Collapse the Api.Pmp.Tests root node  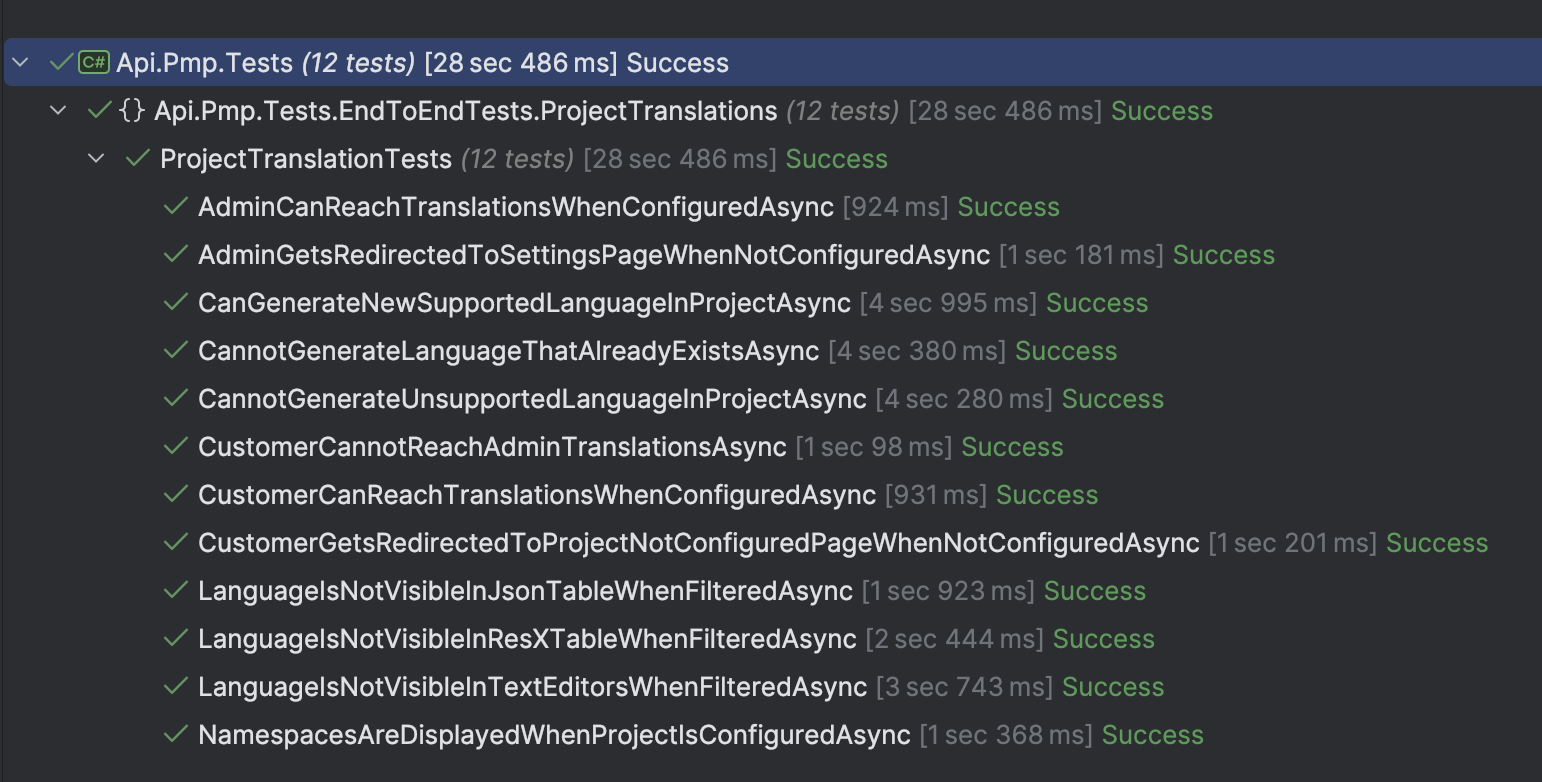(20, 63)
